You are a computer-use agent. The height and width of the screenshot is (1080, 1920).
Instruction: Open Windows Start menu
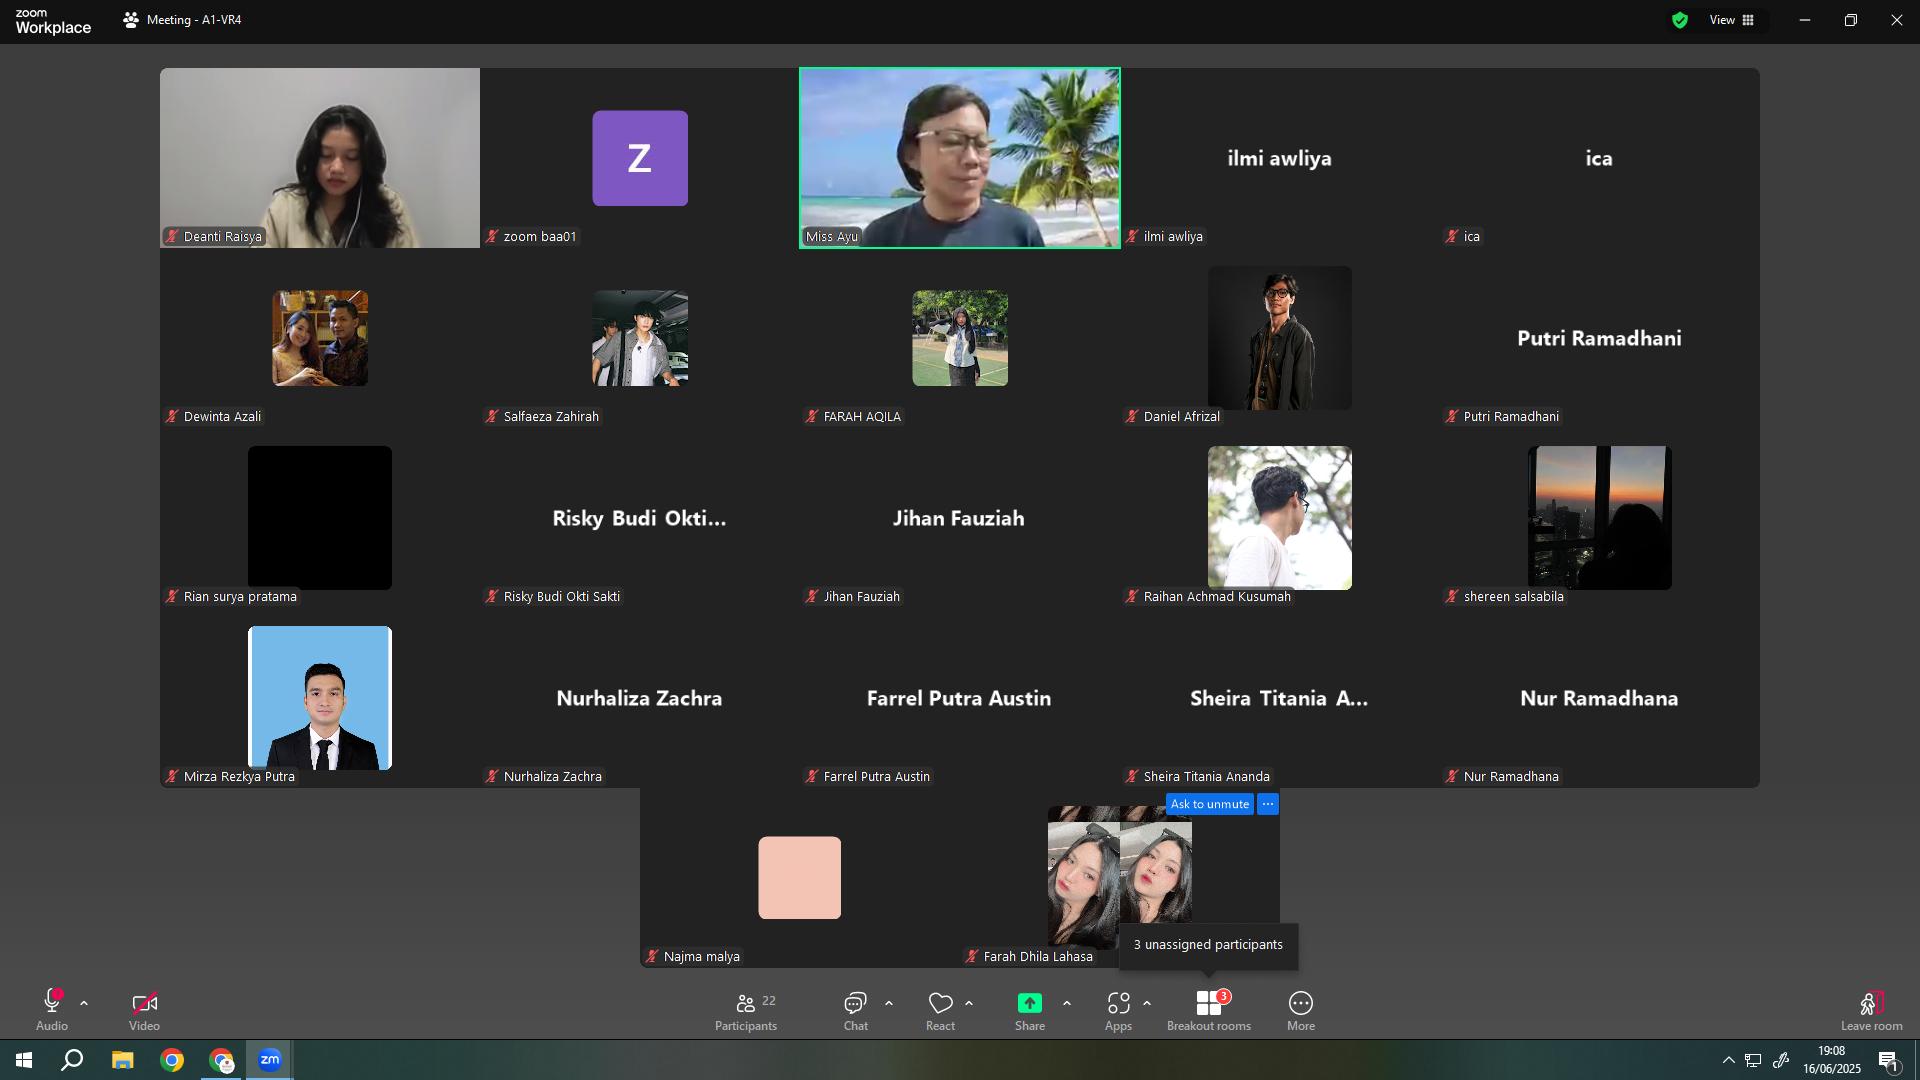pyautogui.click(x=24, y=1060)
